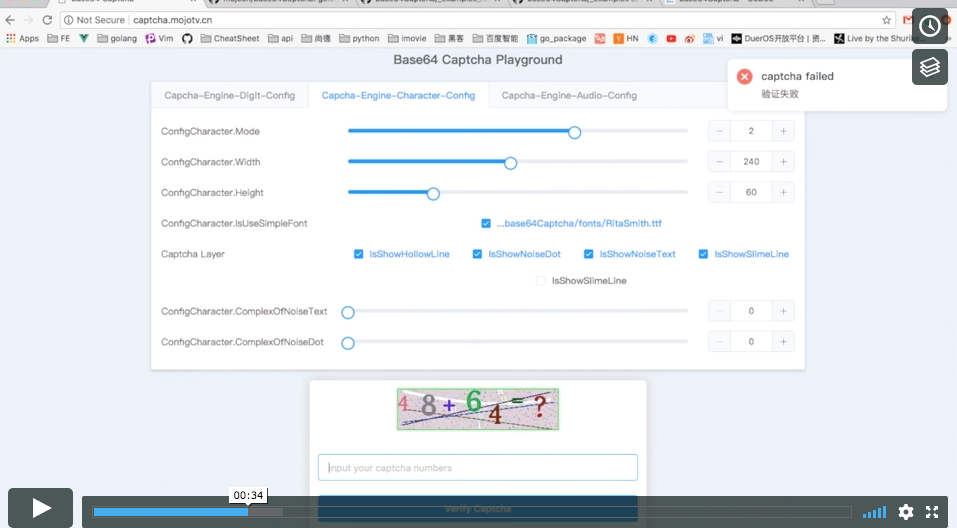This screenshot has width=957, height=528.
Task: Click the ConfigCharacter.Height slider handle
Action: pyautogui.click(x=433, y=193)
